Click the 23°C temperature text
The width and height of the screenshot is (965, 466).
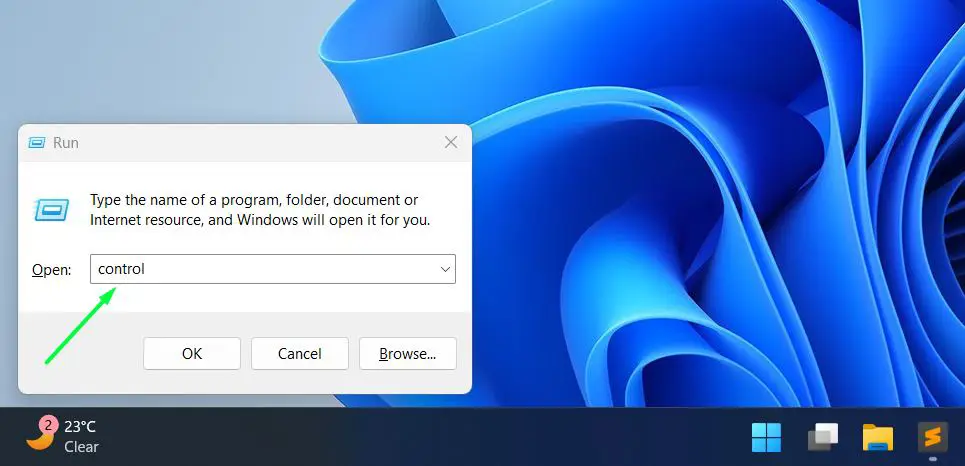pos(80,427)
